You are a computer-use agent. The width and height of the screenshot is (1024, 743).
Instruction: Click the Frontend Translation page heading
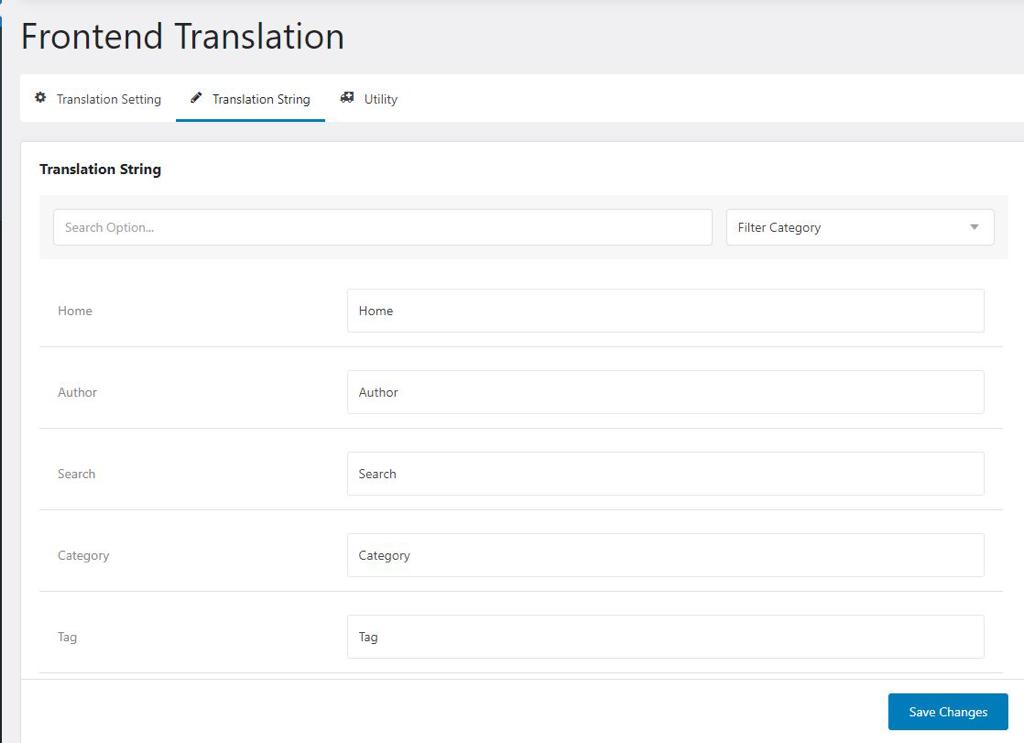tap(182, 36)
